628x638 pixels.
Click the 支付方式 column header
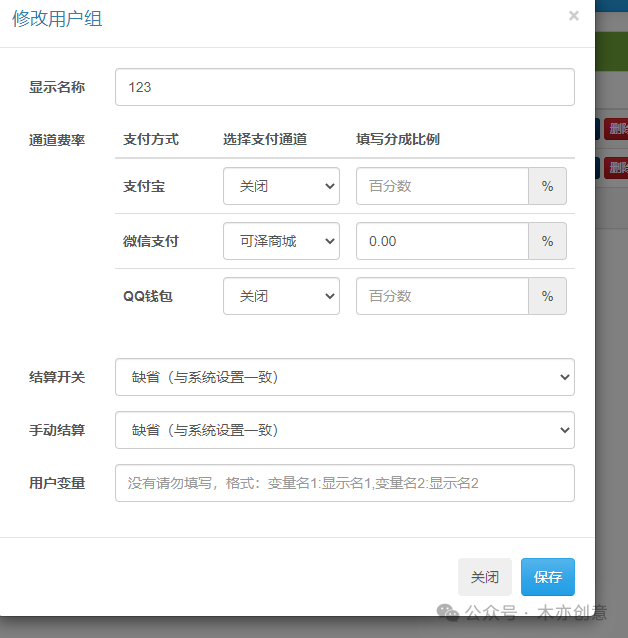[151, 139]
